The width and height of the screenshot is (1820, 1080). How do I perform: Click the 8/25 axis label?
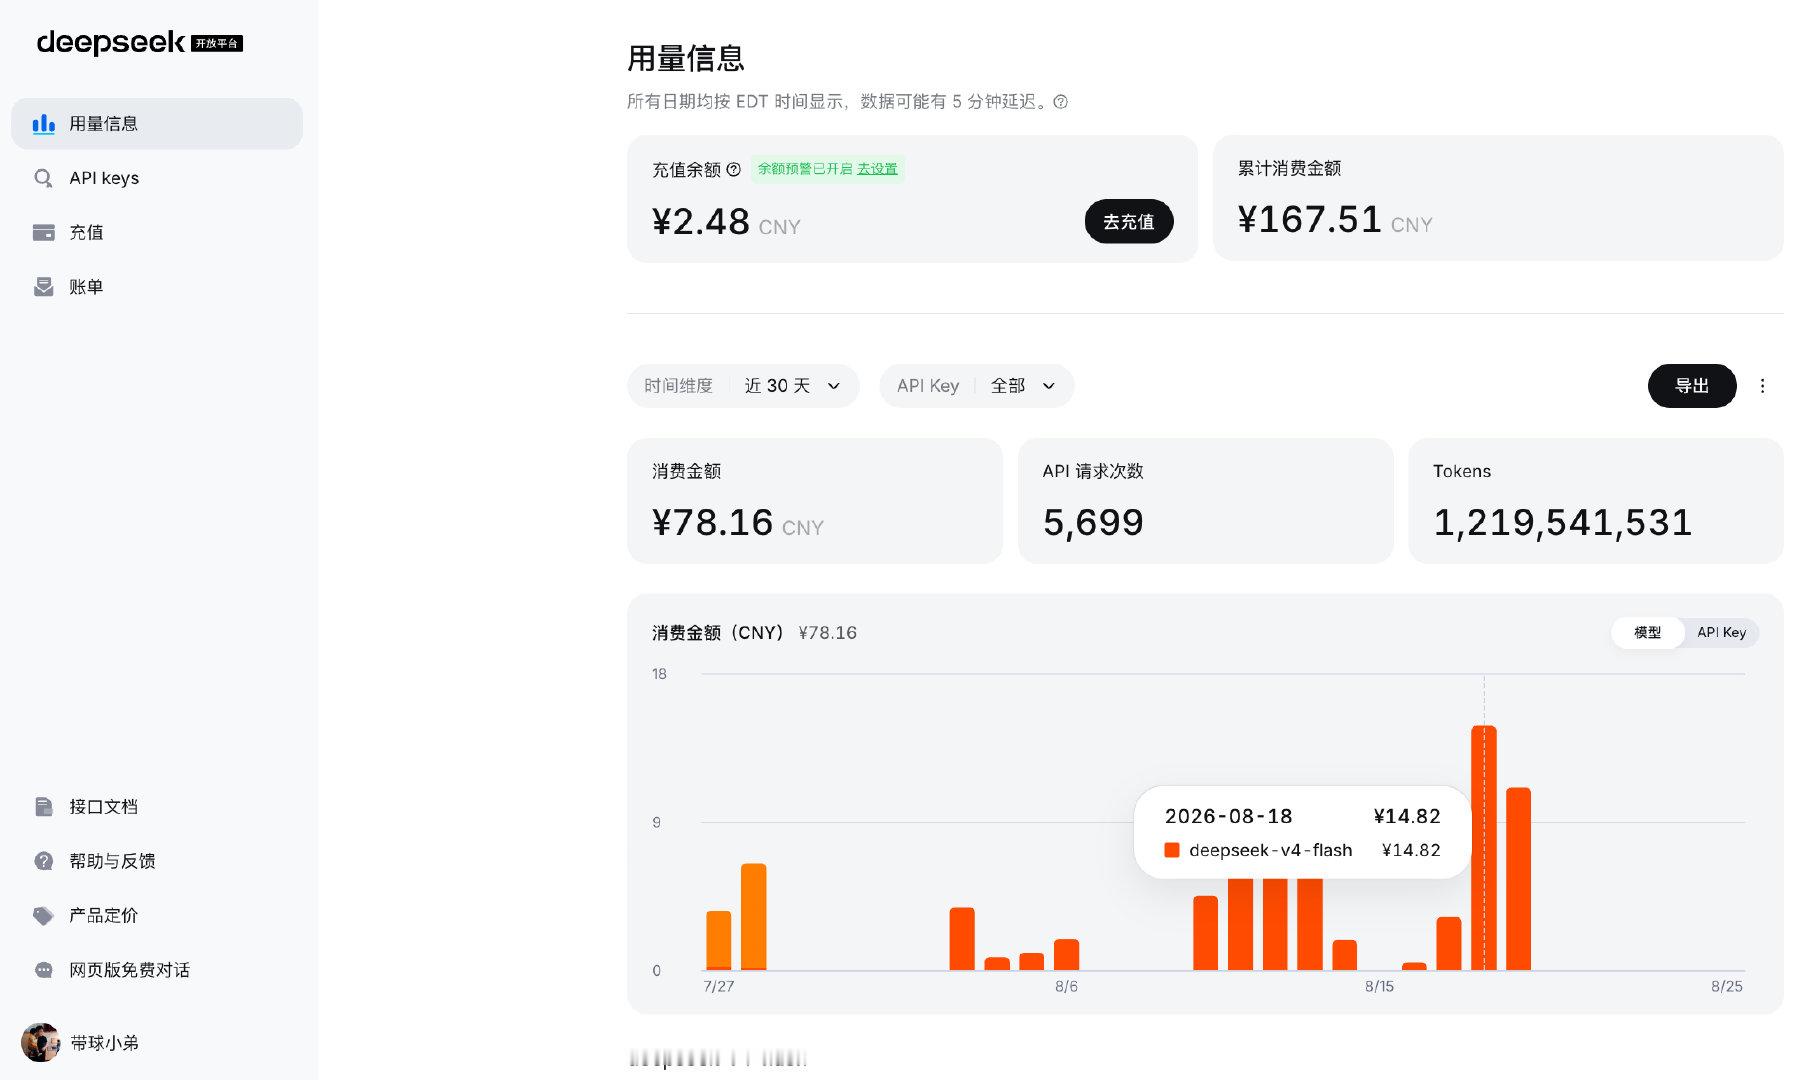[1727, 986]
